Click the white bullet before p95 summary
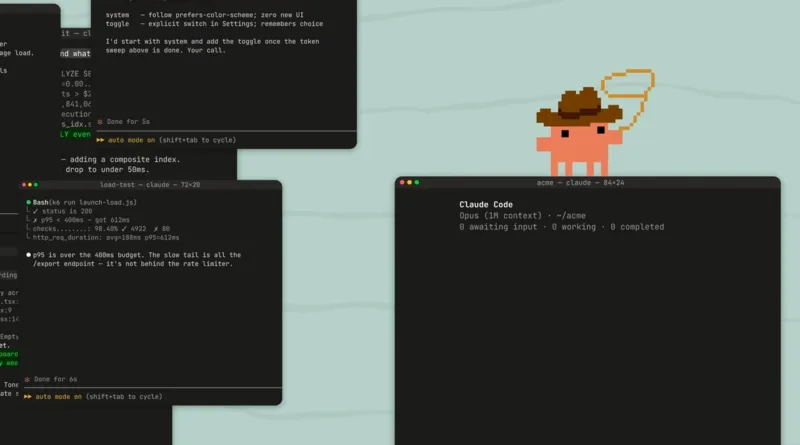Image resolution: width=800 pixels, height=445 pixels. tap(29, 255)
